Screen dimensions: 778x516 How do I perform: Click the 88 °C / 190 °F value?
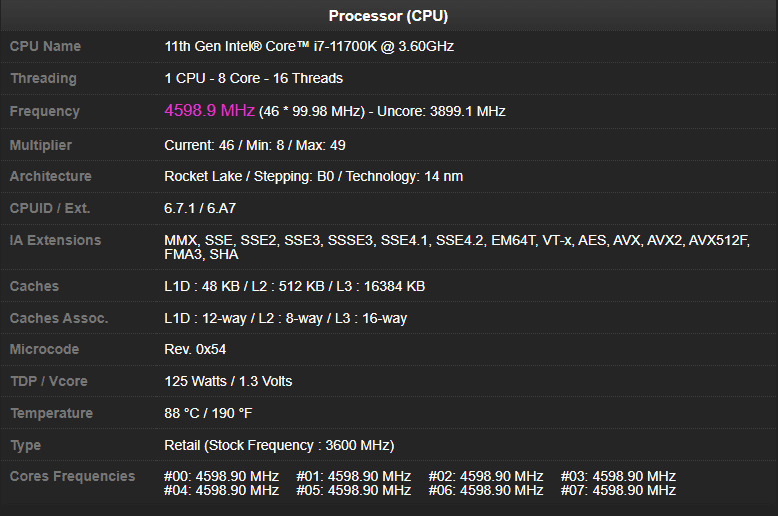208,413
